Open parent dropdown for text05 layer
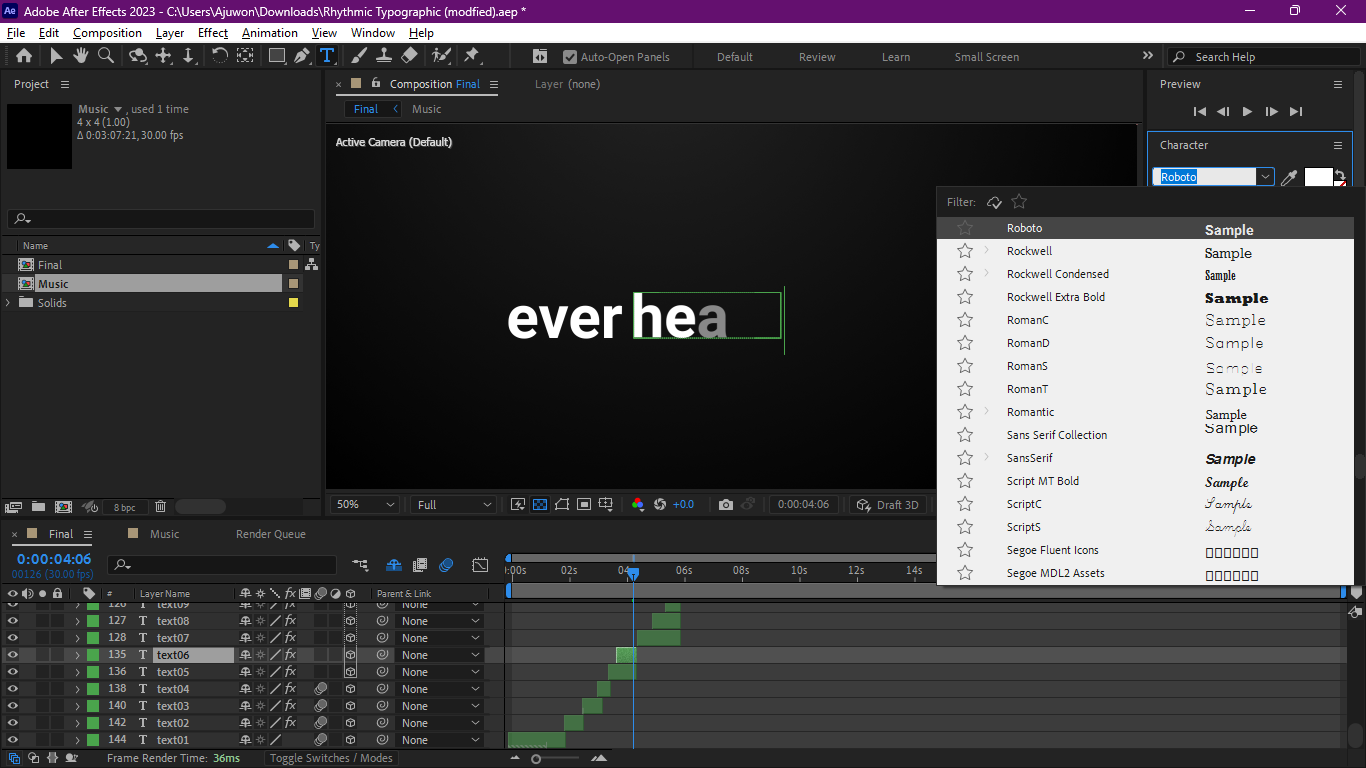 [x=439, y=672]
